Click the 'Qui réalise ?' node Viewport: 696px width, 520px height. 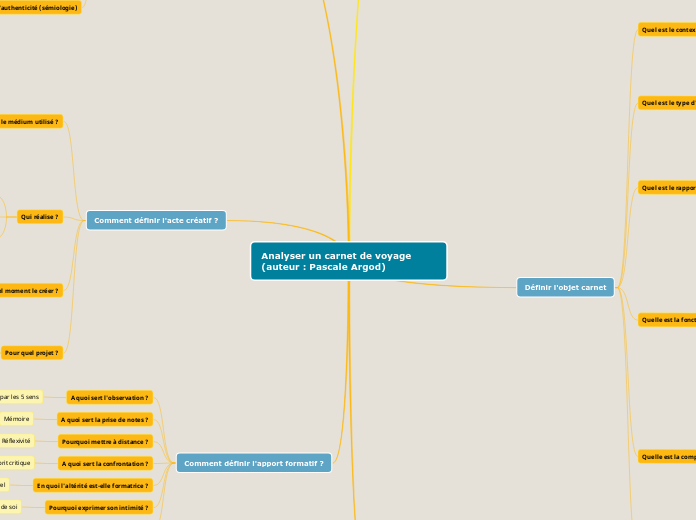click(x=40, y=217)
